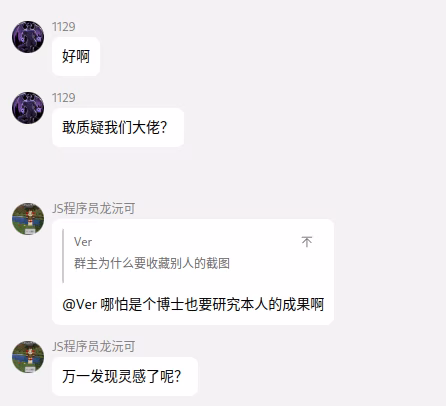The image size is (446, 406).
Task: Click the avatar beside 万一发现灵感了呢? message
Action: coord(28,357)
